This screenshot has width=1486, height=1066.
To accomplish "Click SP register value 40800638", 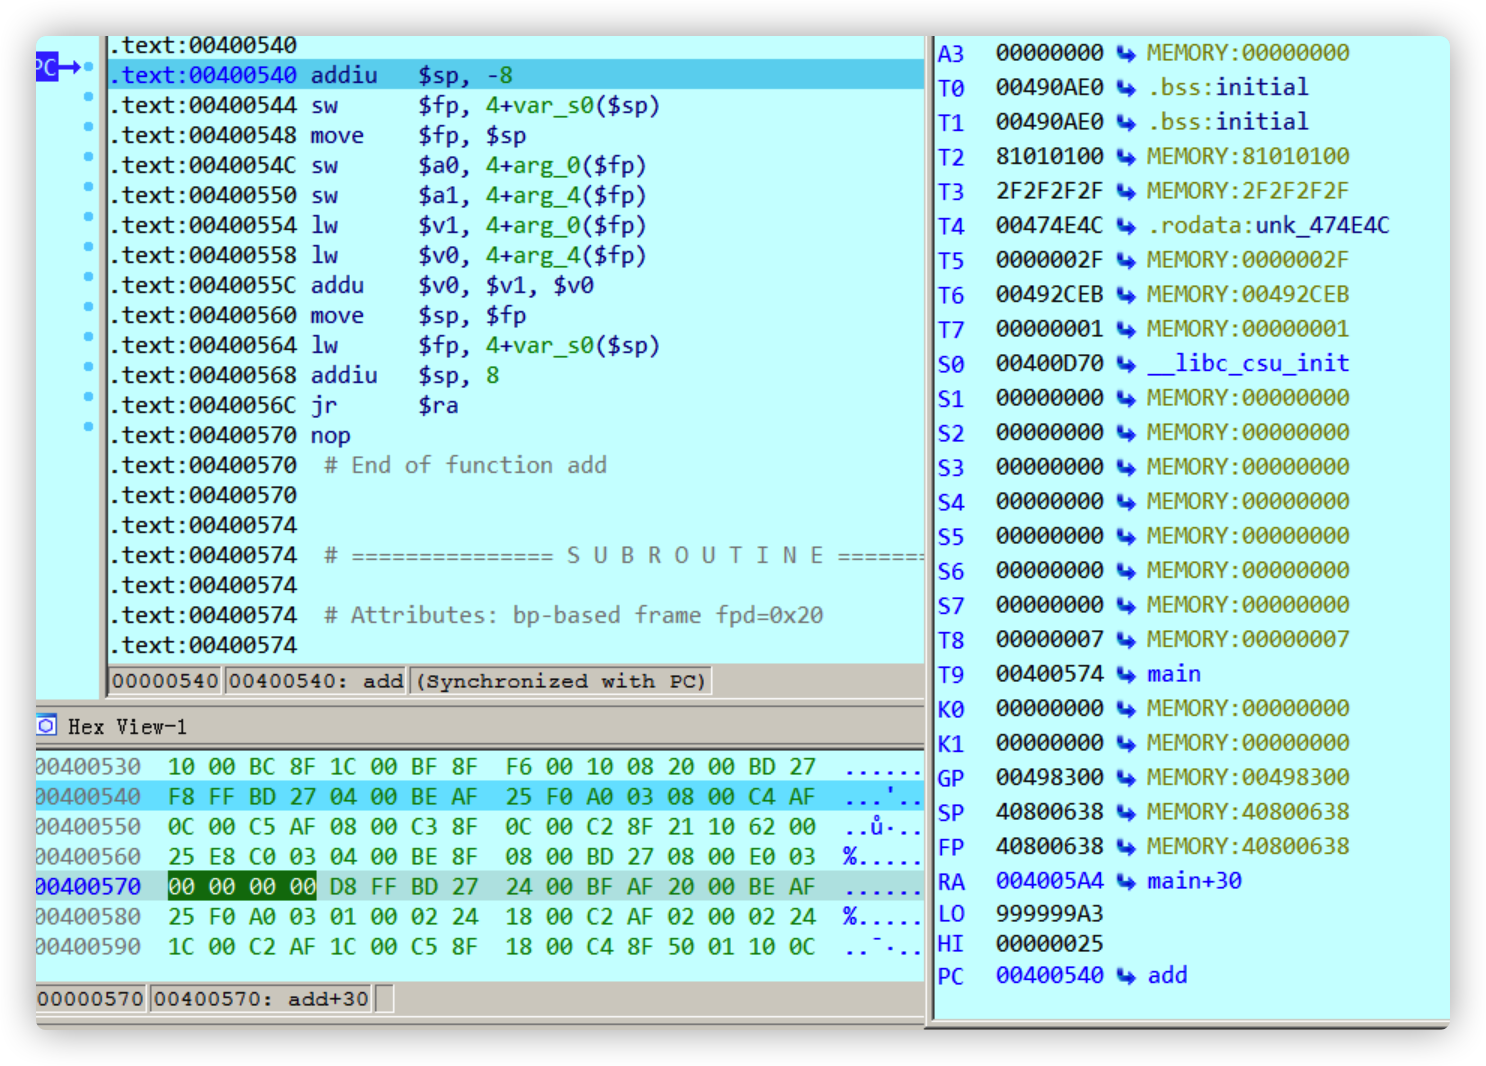I will 1050,812.
